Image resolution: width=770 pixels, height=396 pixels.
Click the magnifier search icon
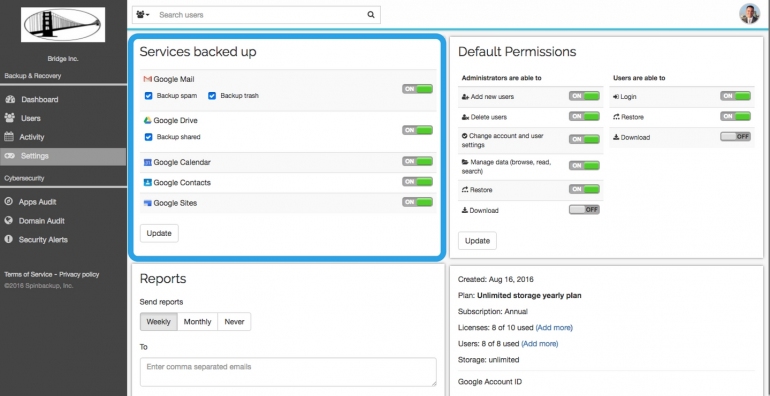pyautogui.click(x=371, y=15)
